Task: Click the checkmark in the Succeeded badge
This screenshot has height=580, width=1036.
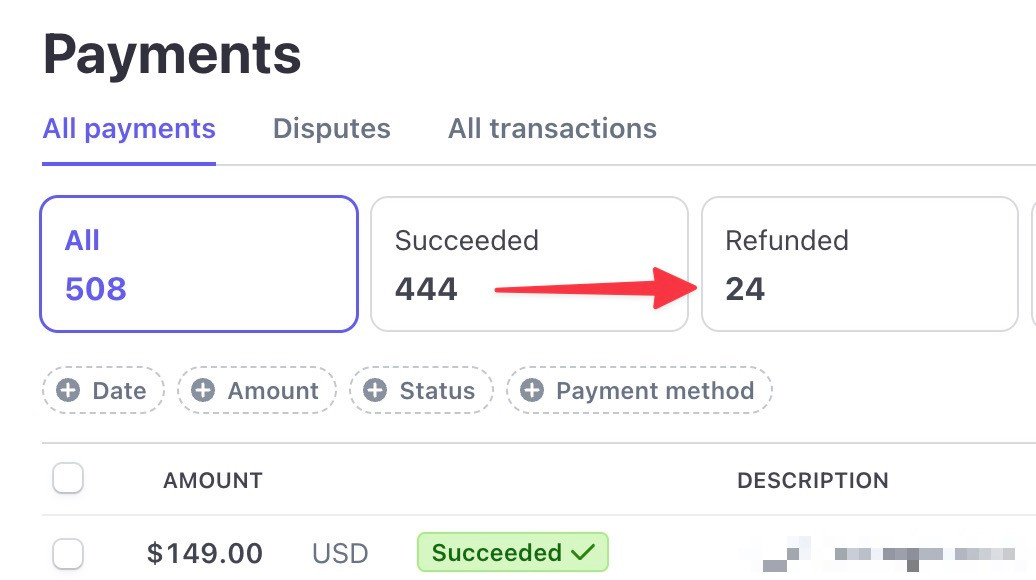Action: point(583,552)
